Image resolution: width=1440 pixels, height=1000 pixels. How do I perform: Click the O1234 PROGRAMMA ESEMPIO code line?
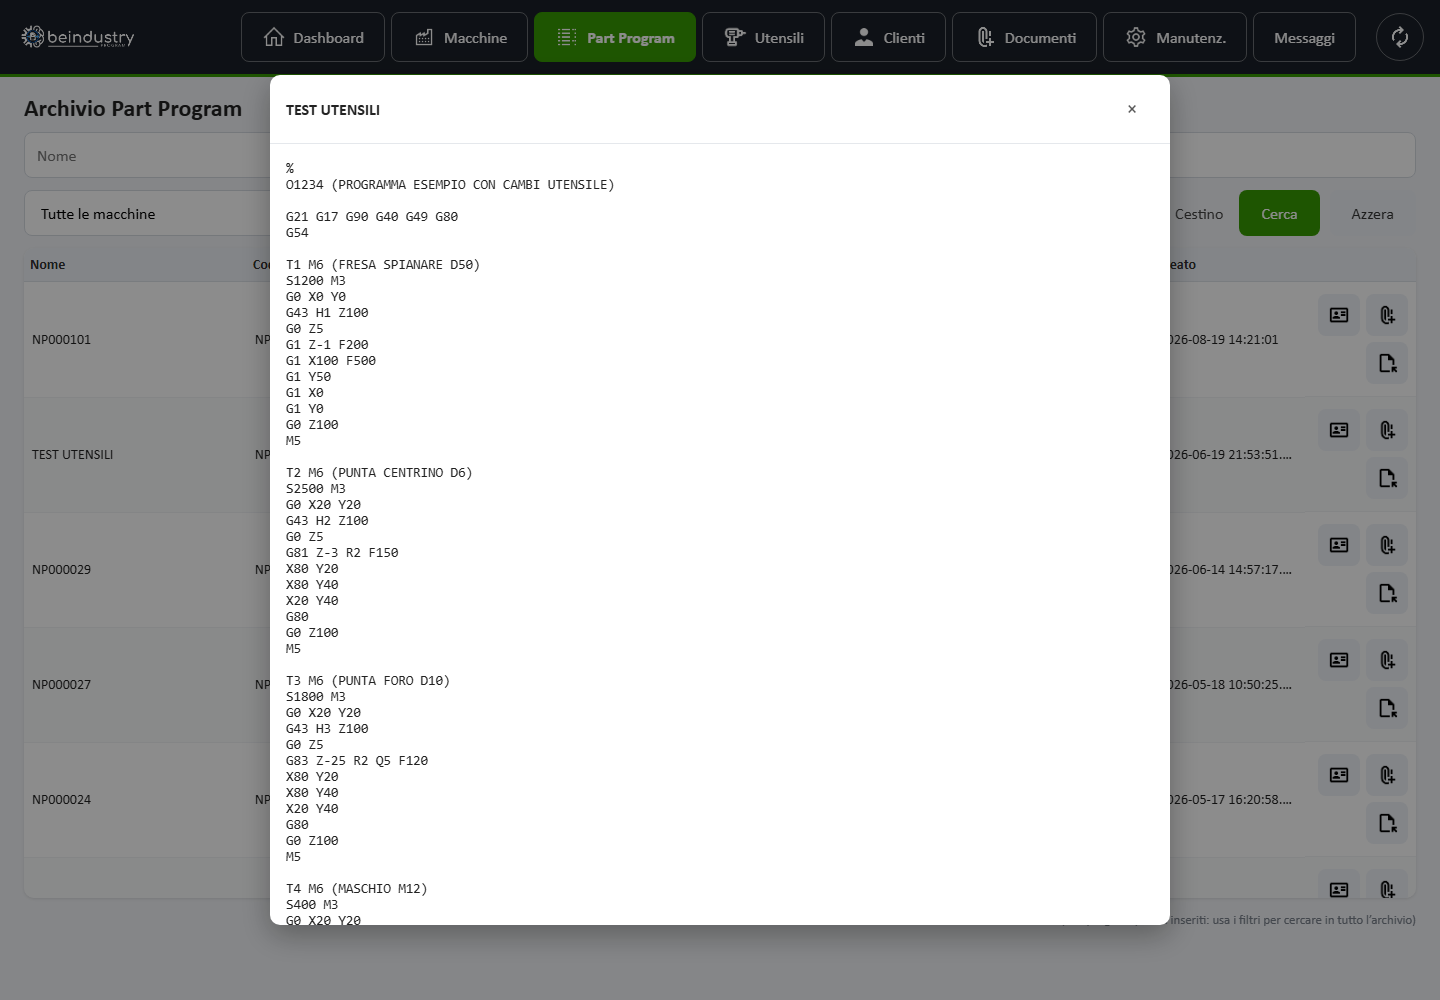point(450,184)
